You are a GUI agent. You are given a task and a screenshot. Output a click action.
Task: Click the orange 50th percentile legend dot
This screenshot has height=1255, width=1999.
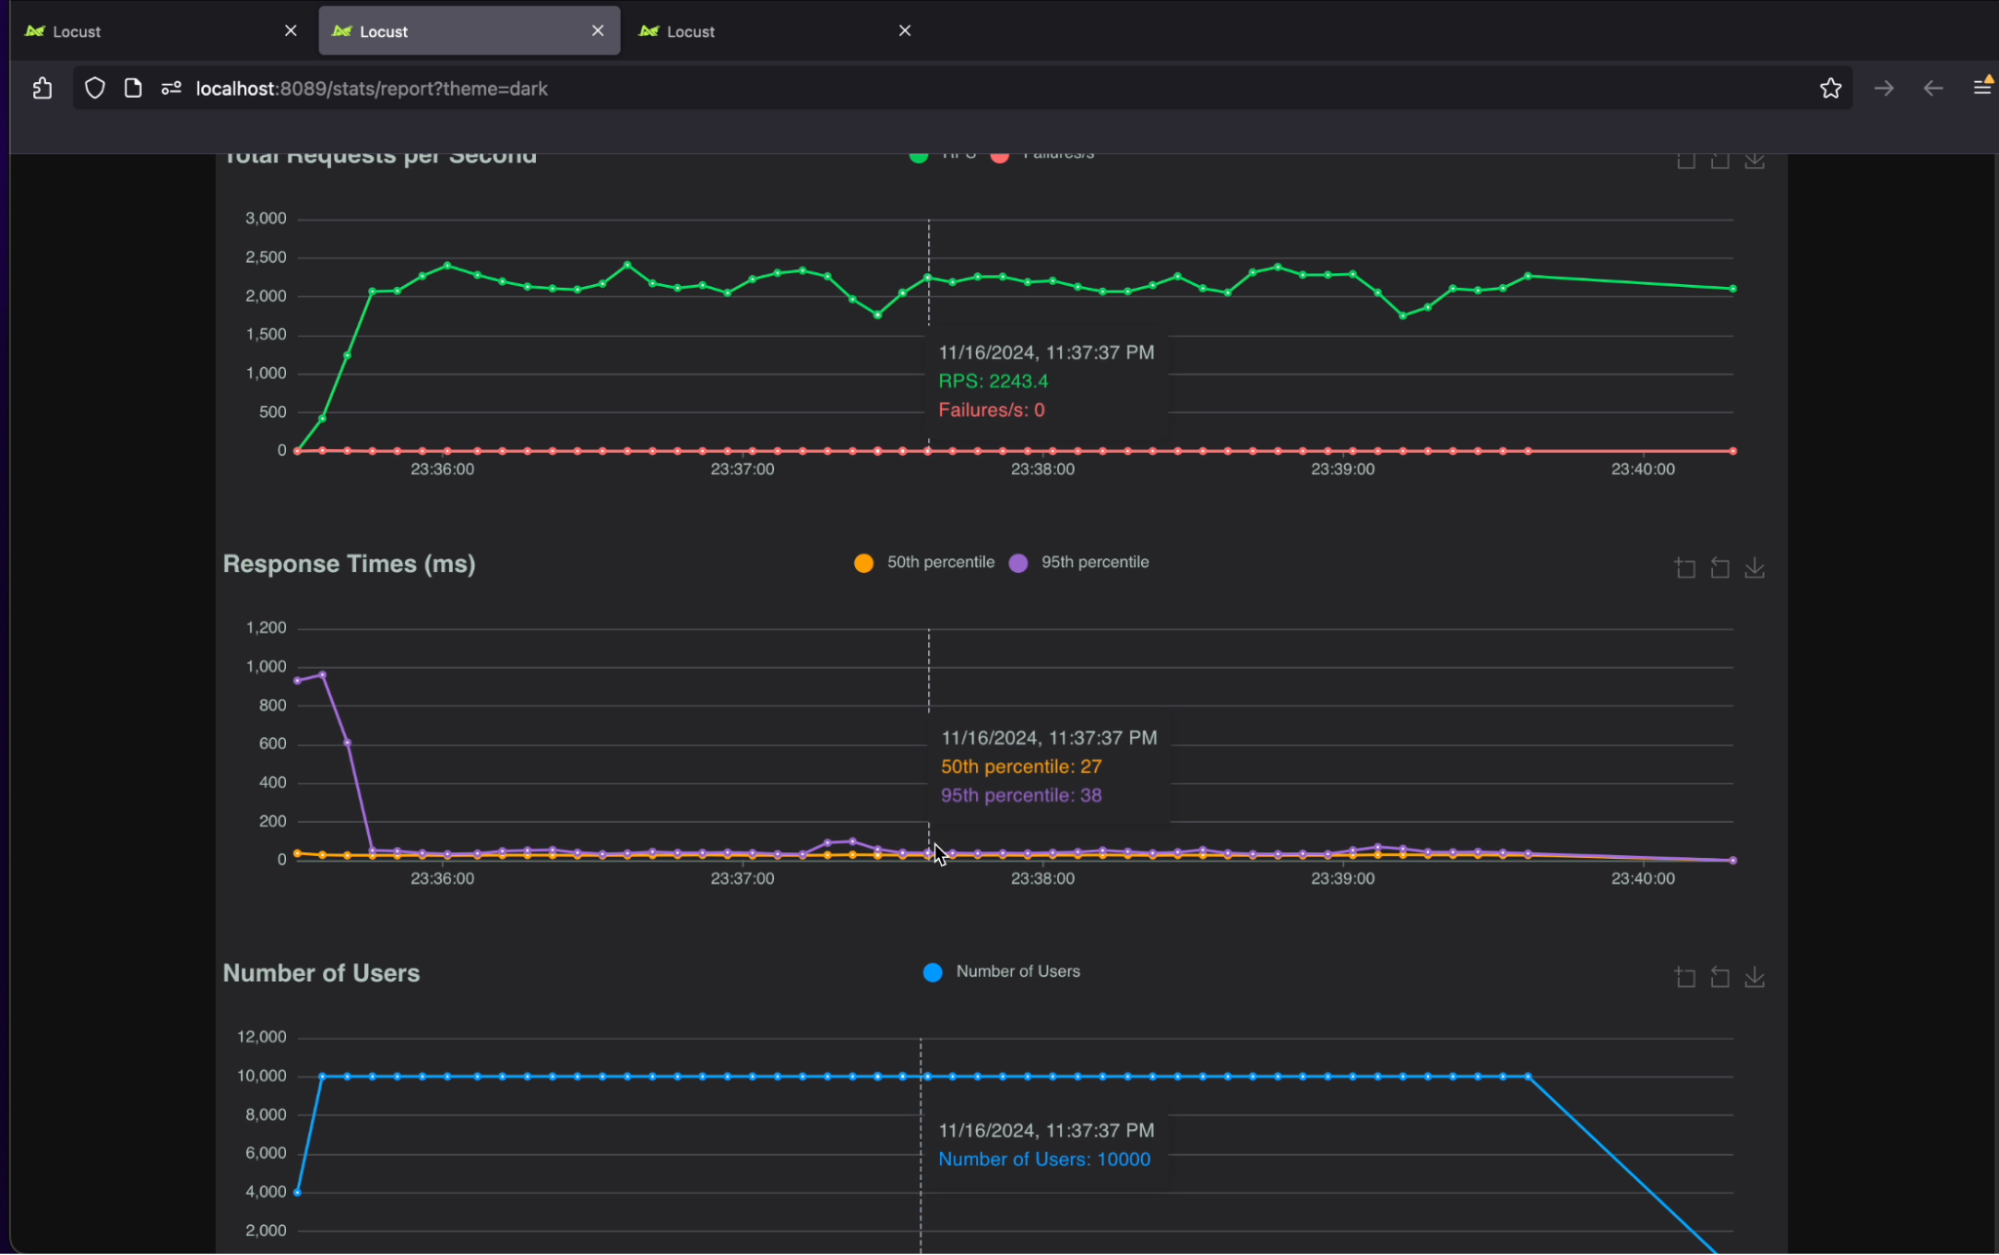(863, 563)
